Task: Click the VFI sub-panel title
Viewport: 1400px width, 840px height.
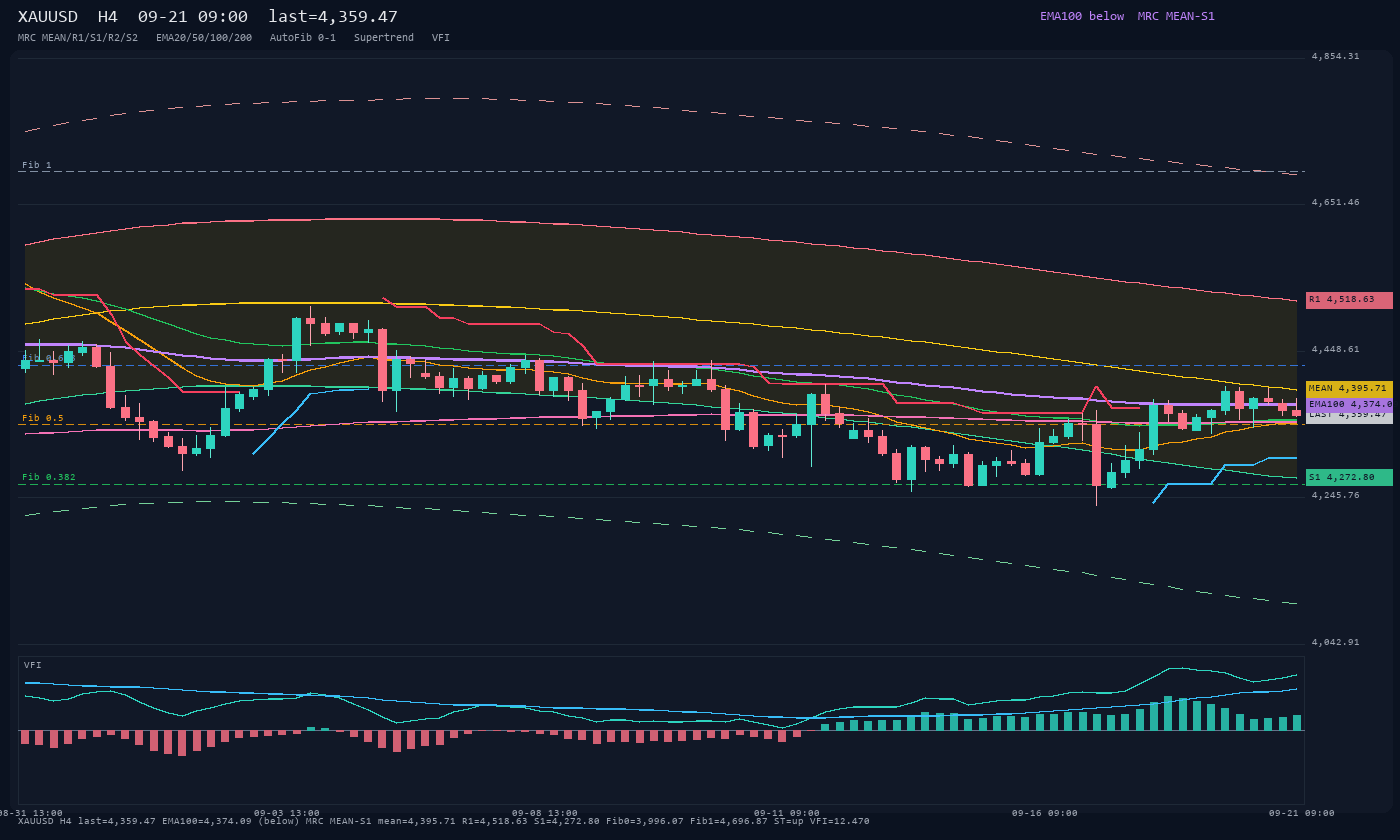Action: (x=33, y=666)
